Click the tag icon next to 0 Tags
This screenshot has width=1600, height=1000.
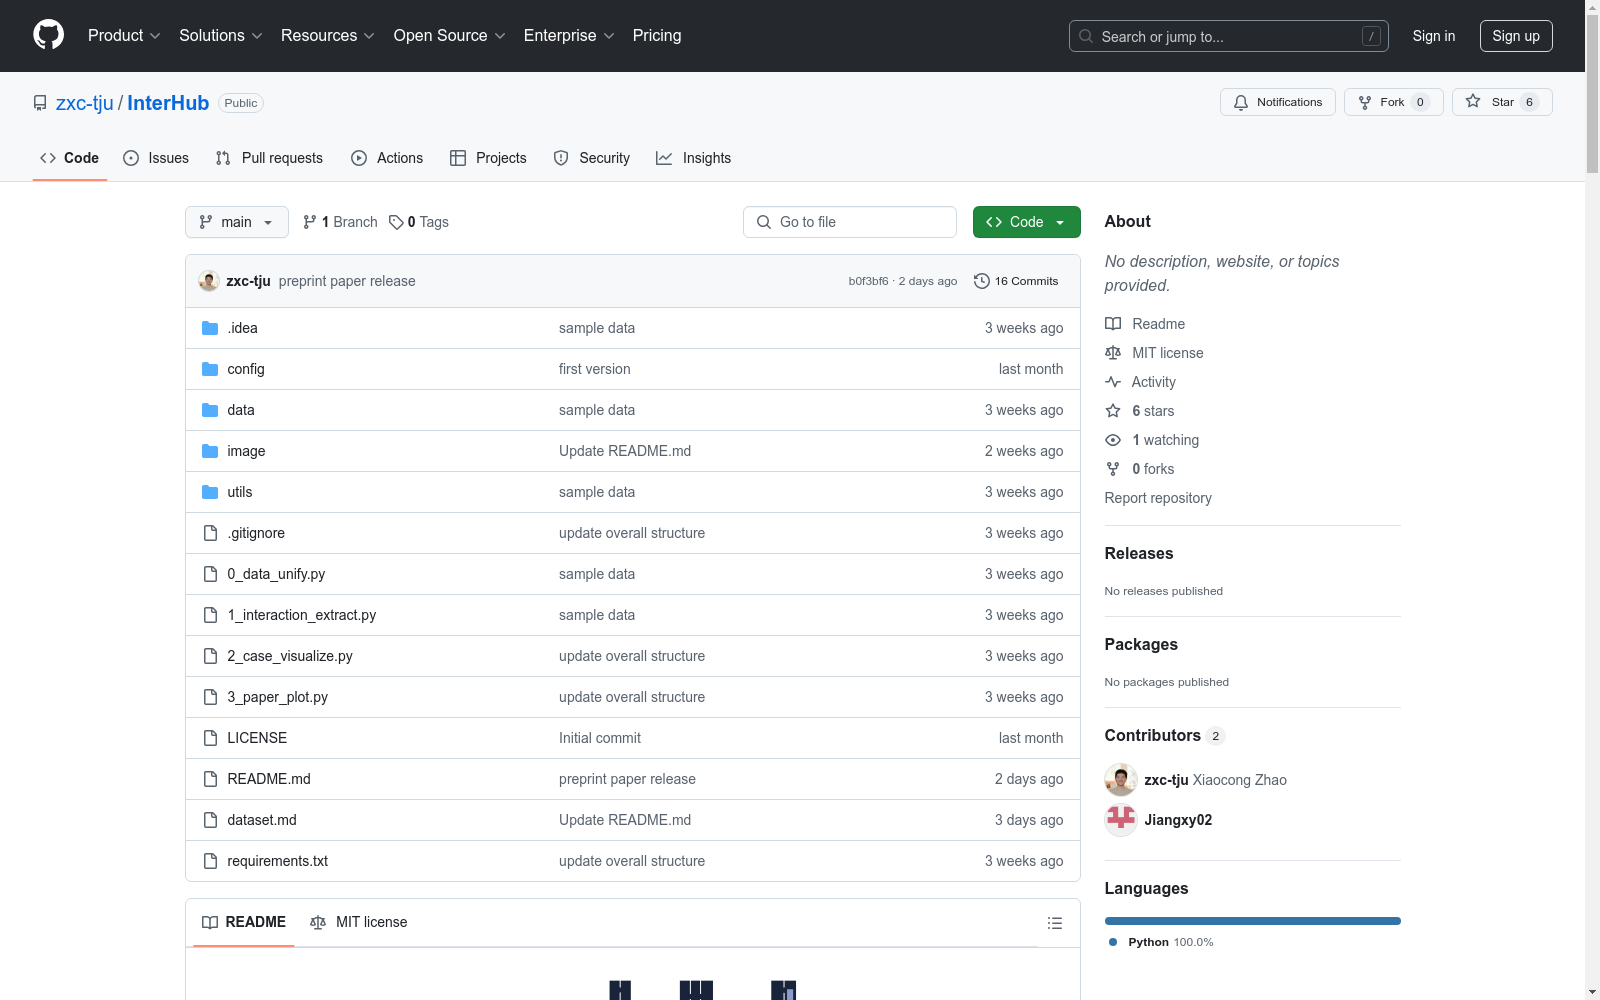396,222
